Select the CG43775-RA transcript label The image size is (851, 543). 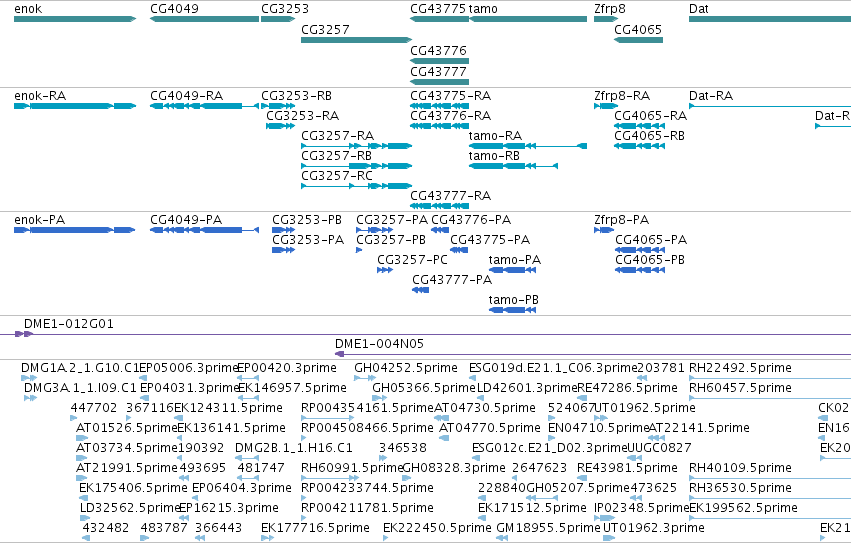(x=450, y=96)
